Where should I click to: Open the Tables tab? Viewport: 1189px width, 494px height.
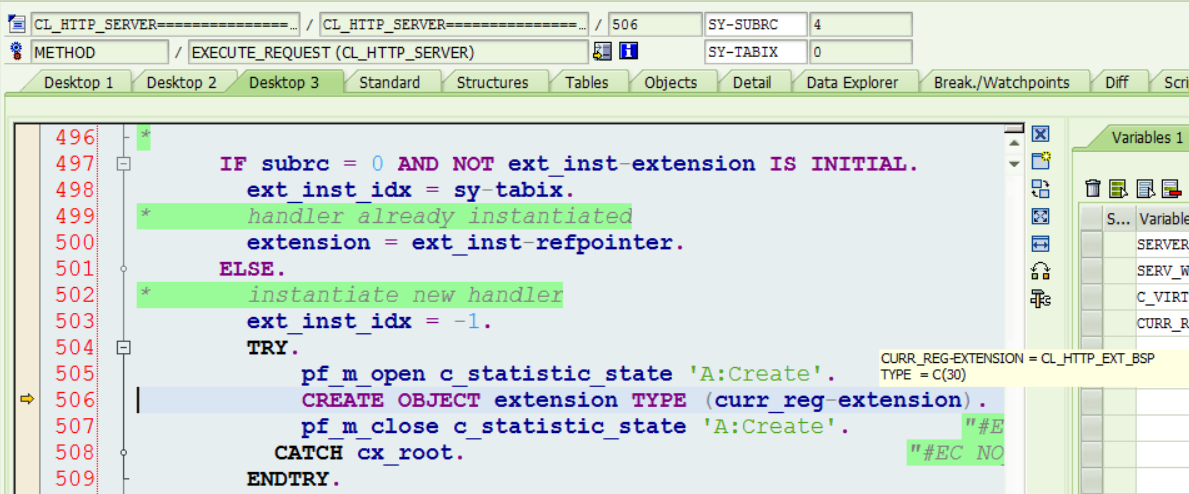click(x=586, y=83)
